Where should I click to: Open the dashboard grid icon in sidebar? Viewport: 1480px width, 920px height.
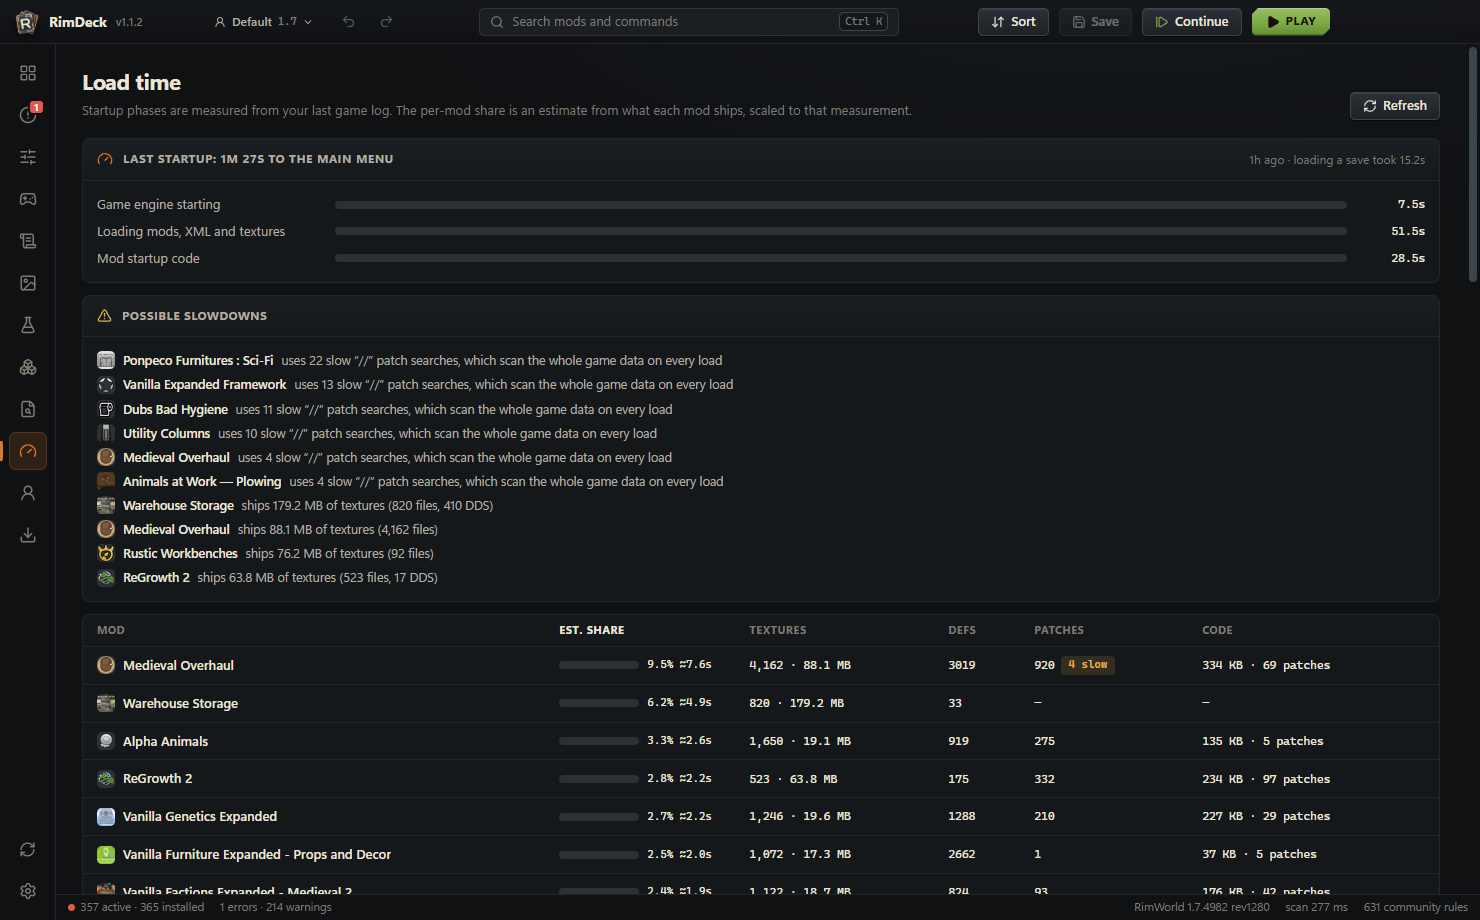coord(28,73)
